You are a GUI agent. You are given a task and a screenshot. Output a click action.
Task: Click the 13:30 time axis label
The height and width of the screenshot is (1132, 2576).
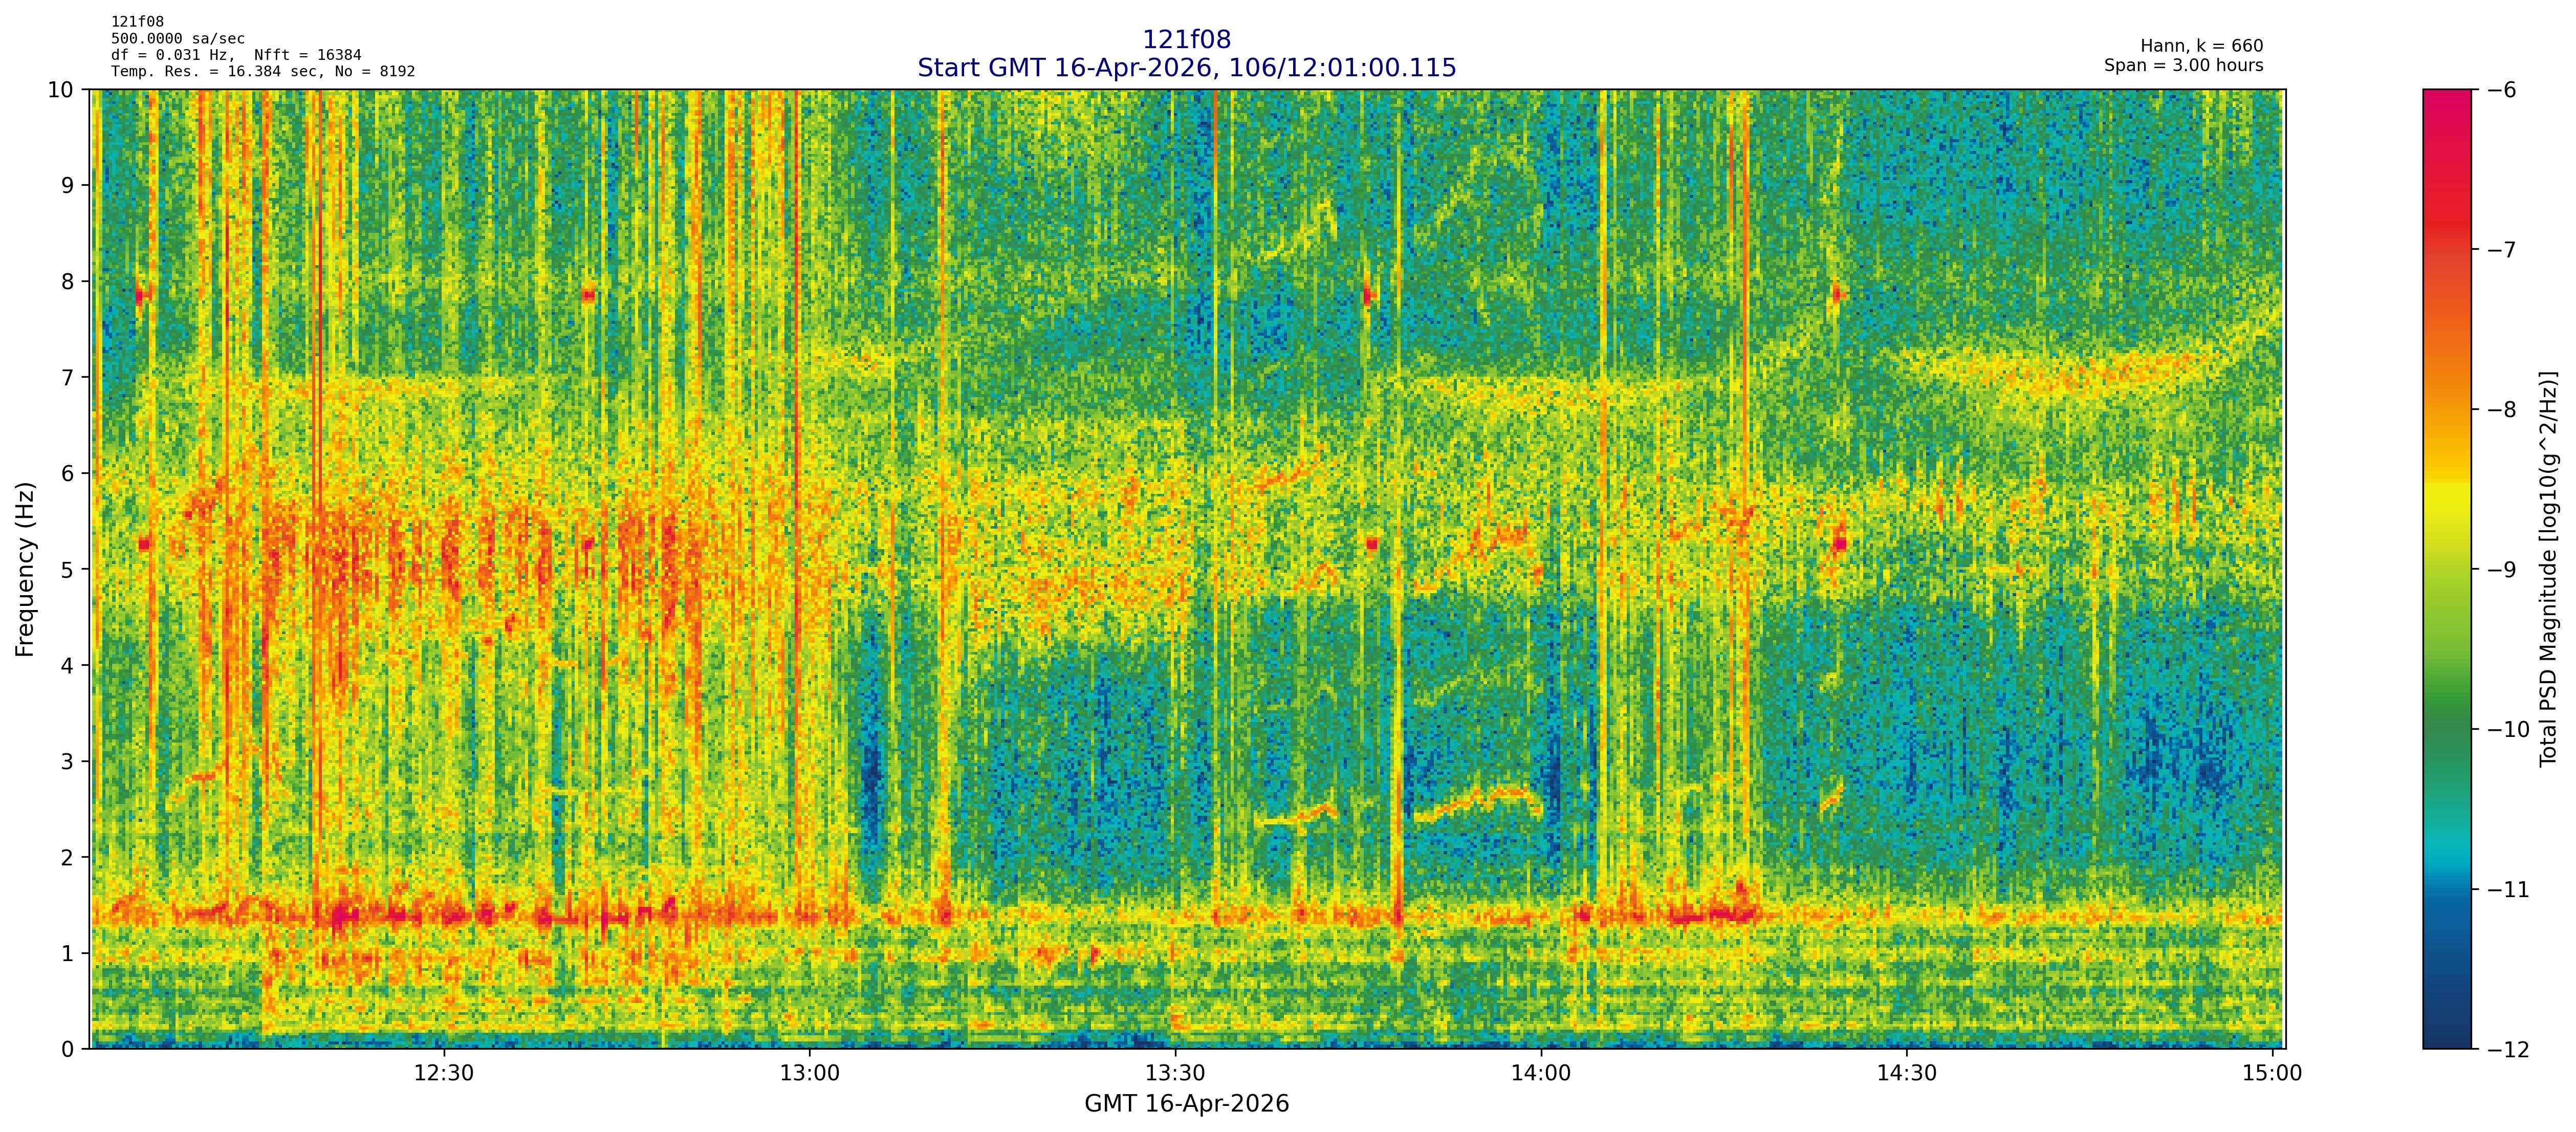point(1175,1074)
